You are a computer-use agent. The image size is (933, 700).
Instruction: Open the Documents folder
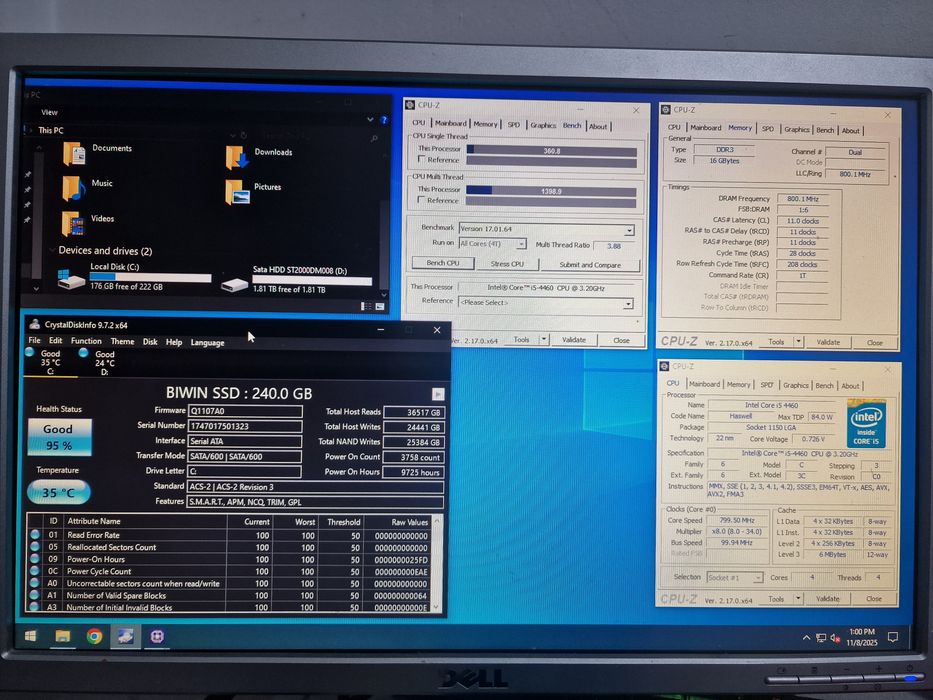[97, 154]
